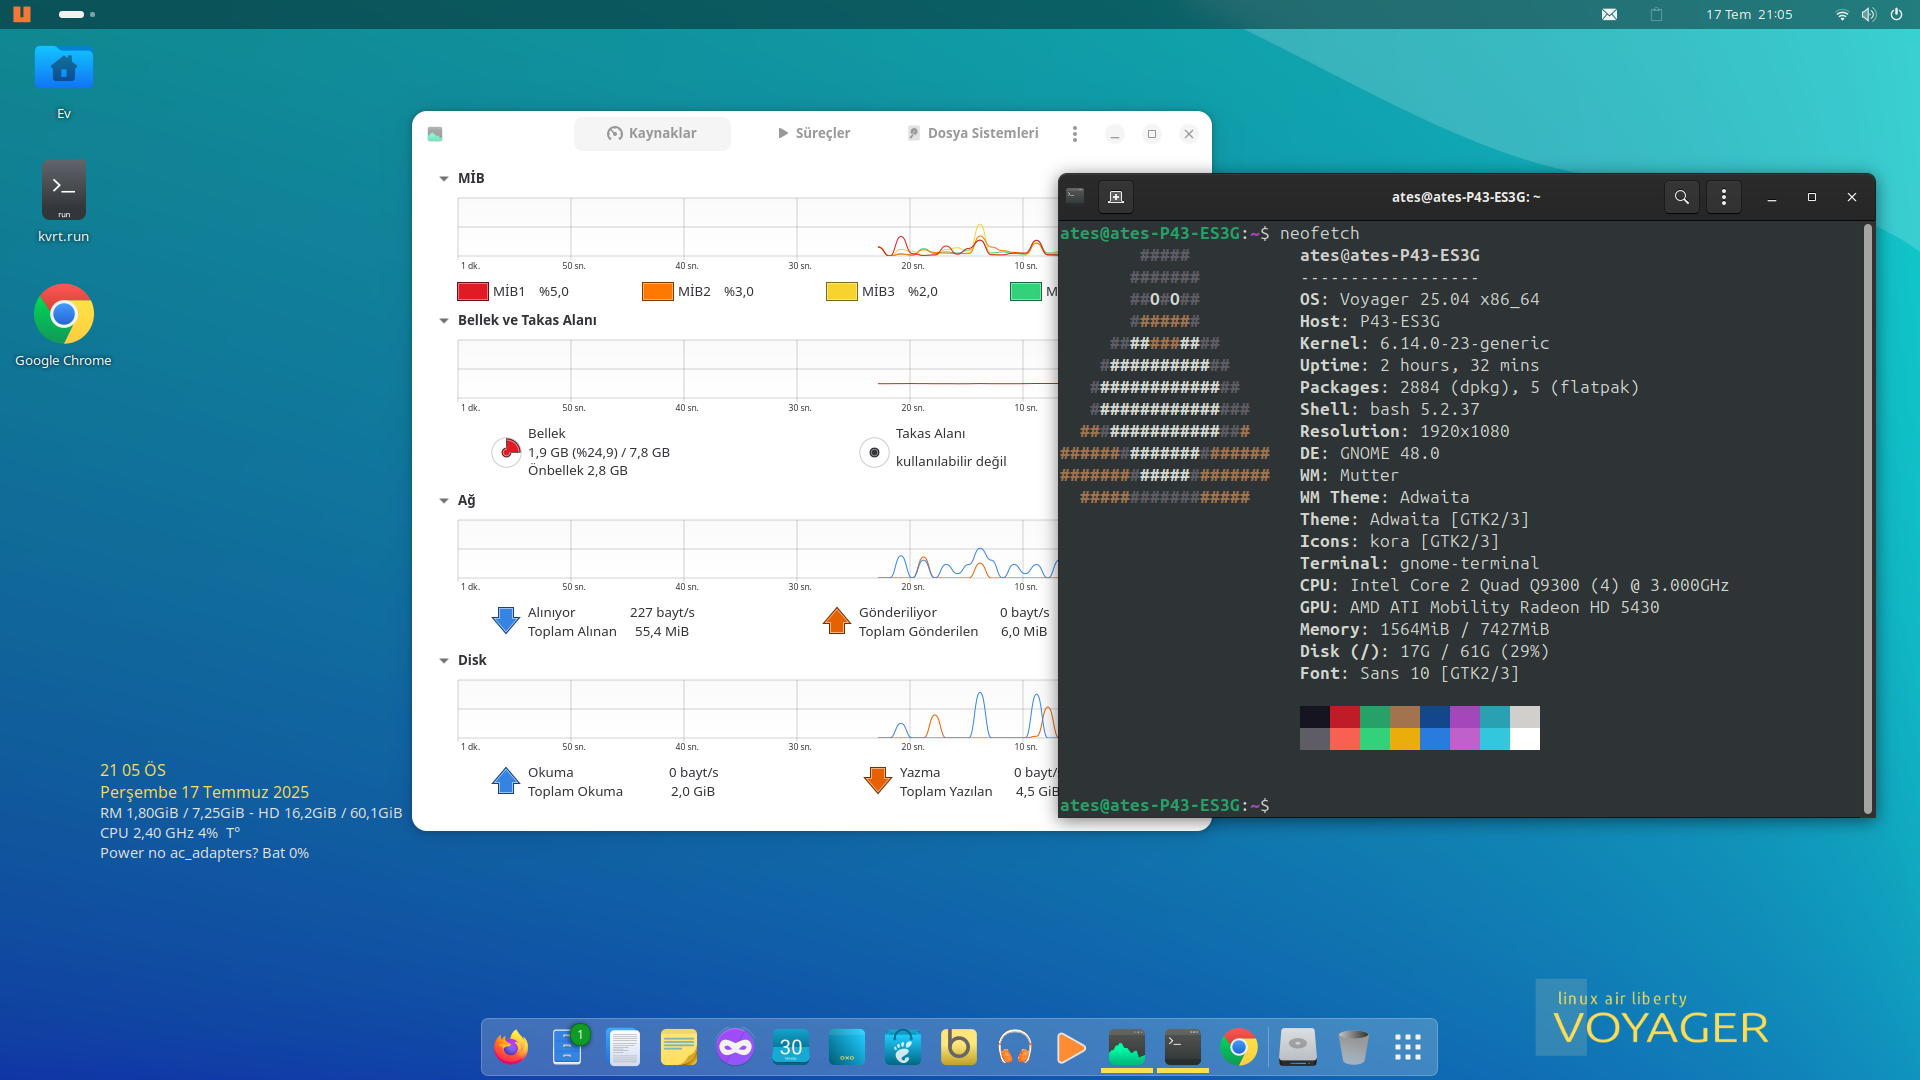Open the Ev home folder on desktop

[64, 82]
